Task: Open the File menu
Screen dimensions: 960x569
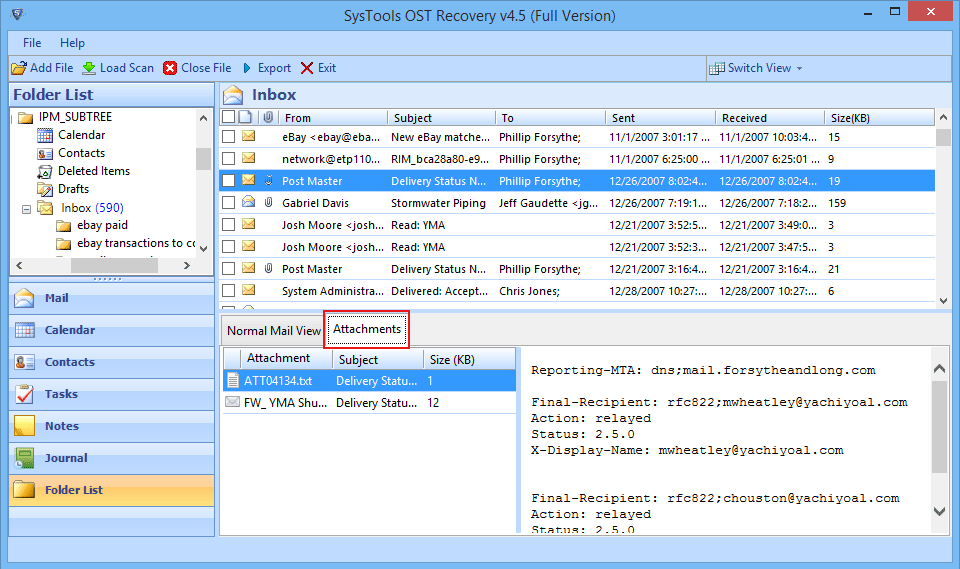Action: coord(32,43)
